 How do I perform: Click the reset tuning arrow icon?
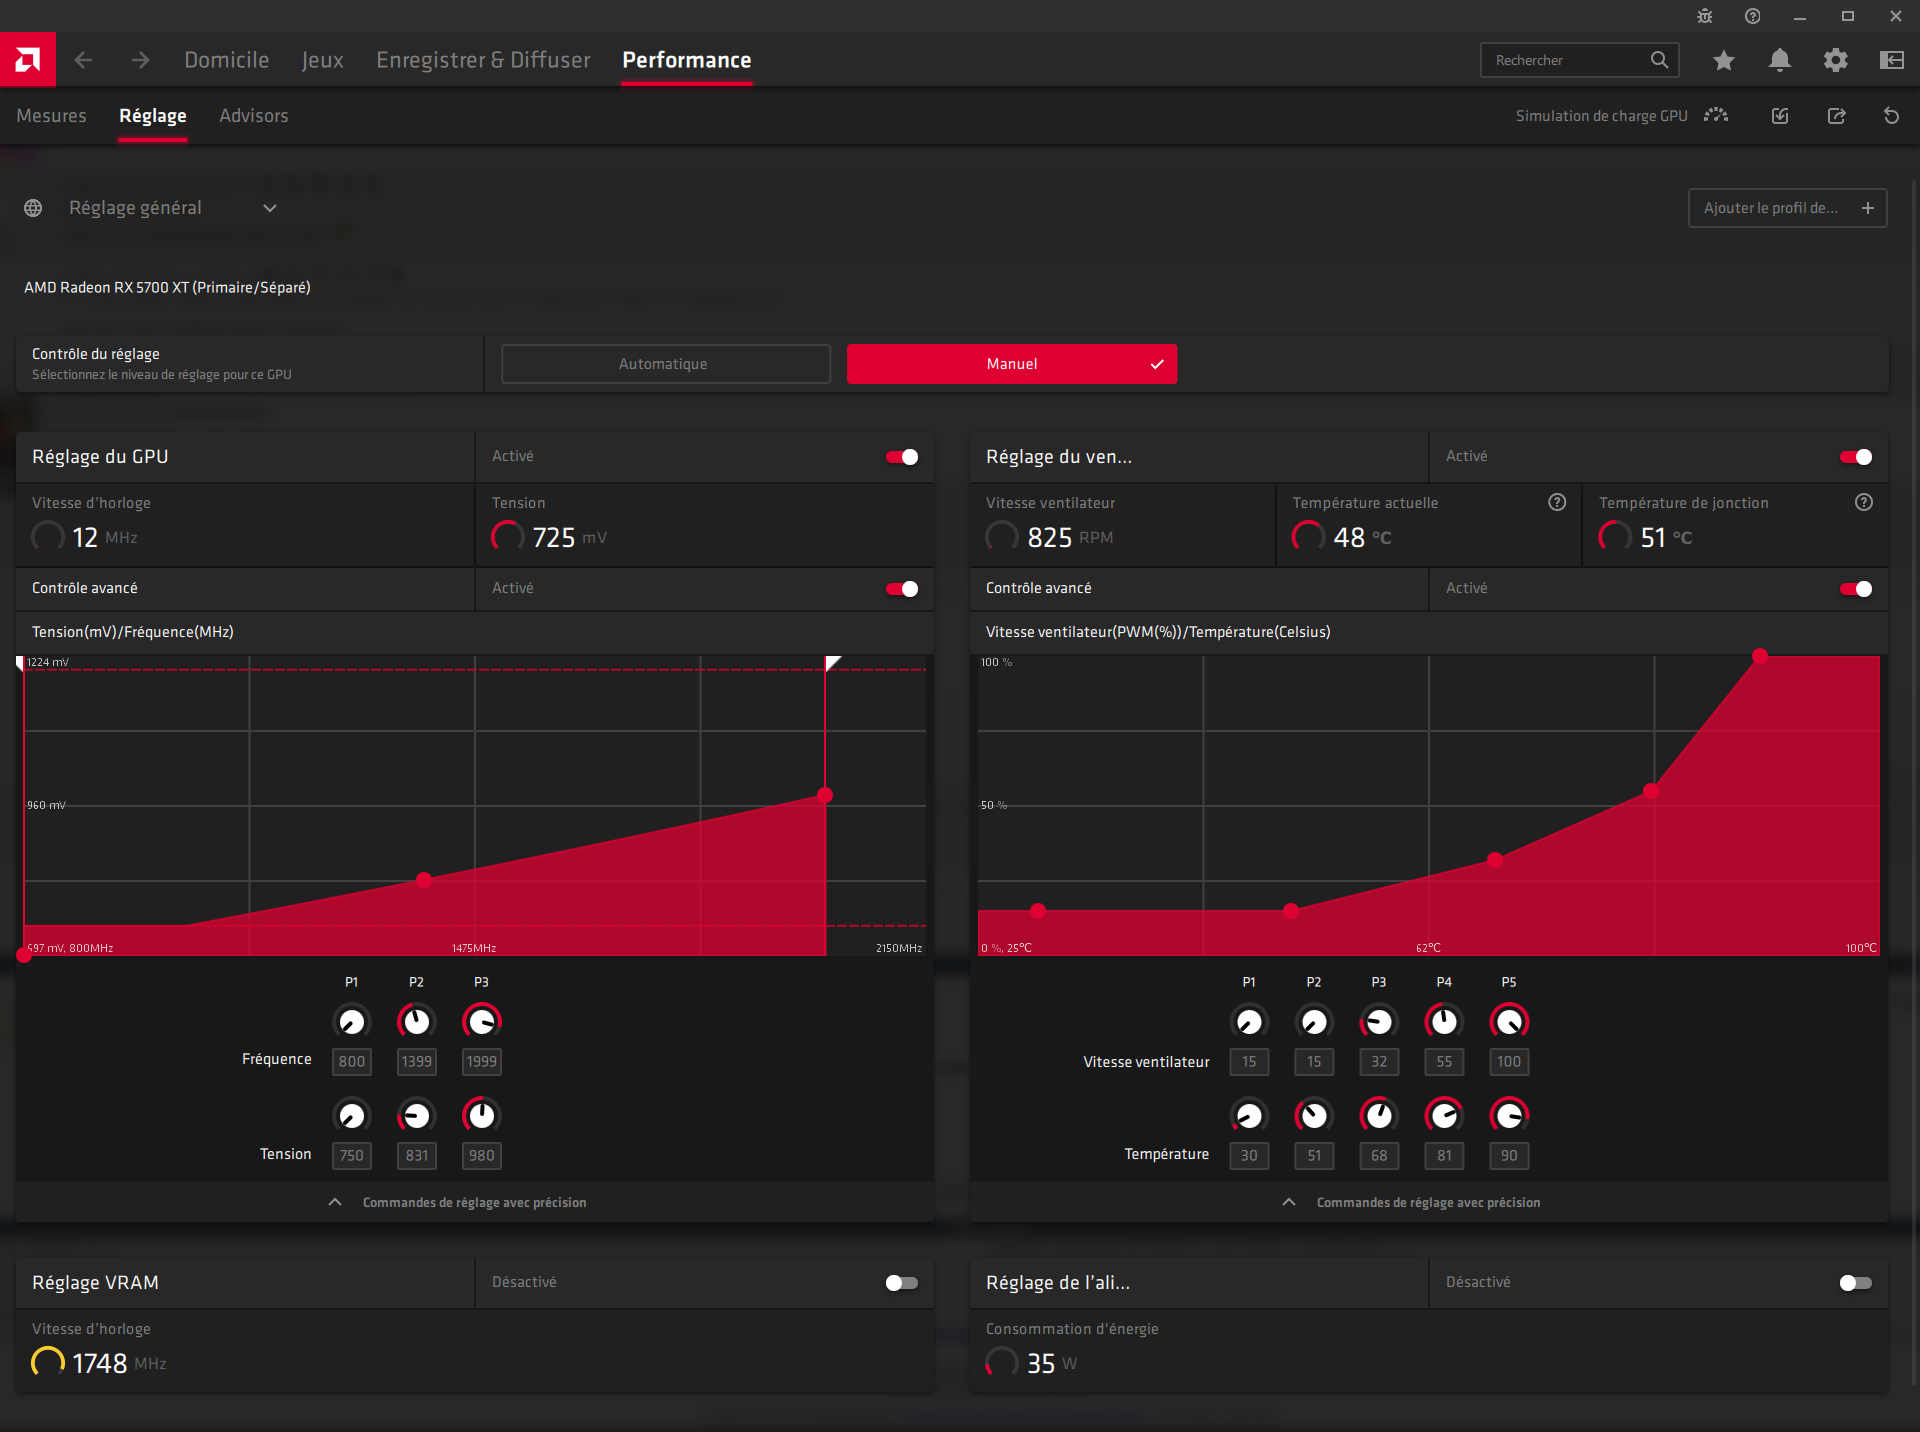(x=1891, y=116)
